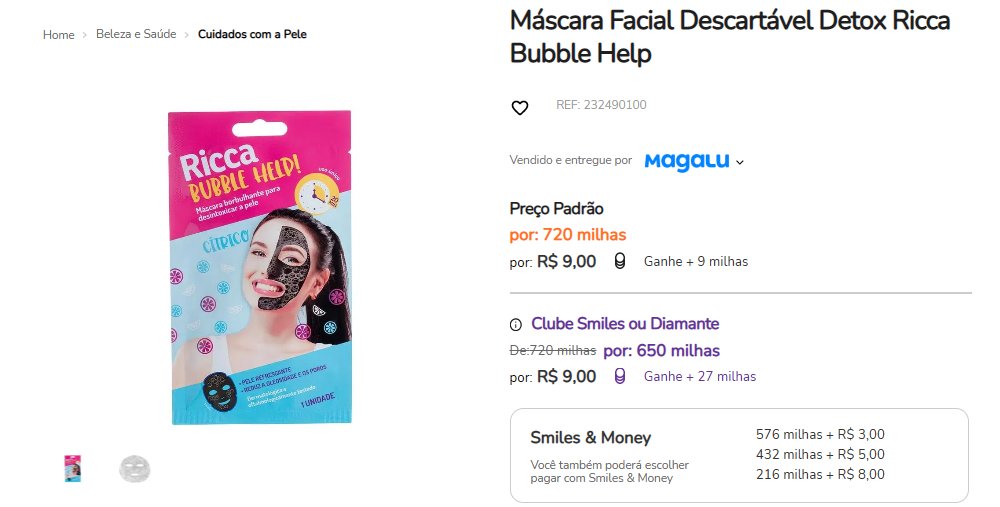Select the first product packaging thumbnail
The image size is (1000, 507).
coord(73,468)
